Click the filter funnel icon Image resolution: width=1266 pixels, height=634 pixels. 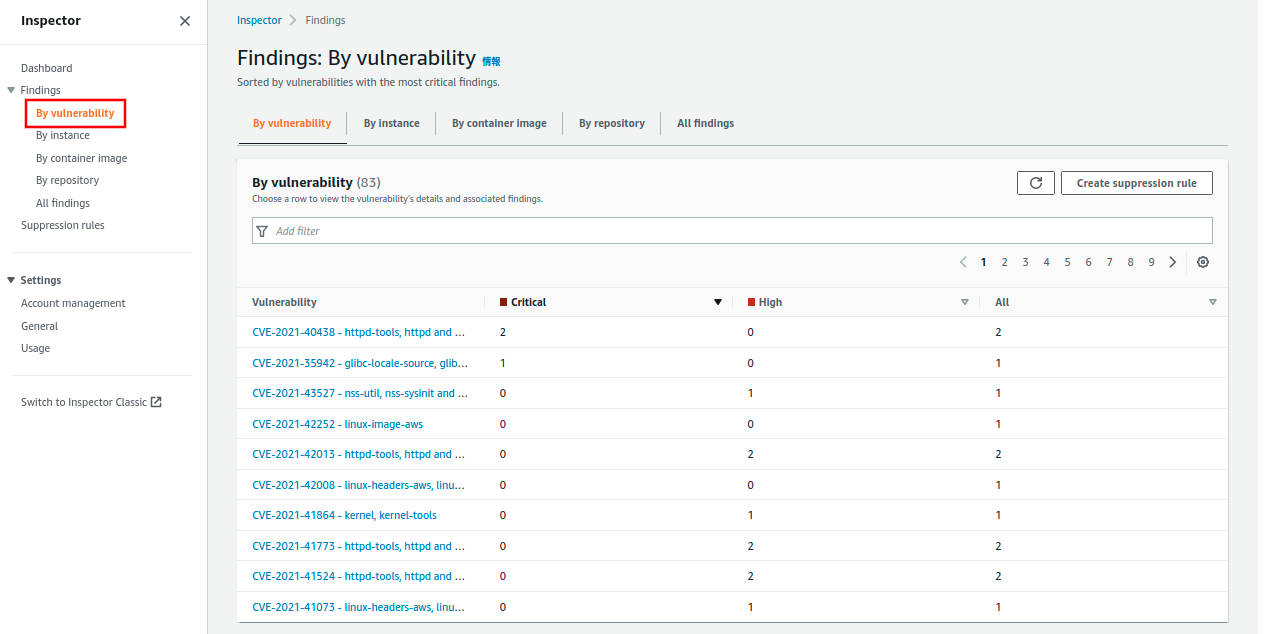coord(263,231)
